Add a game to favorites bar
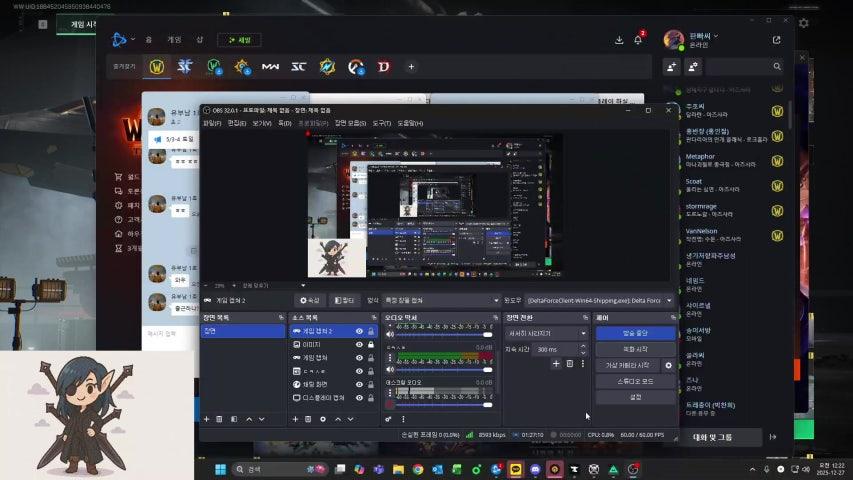The image size is (853, 480). [410, 67]
